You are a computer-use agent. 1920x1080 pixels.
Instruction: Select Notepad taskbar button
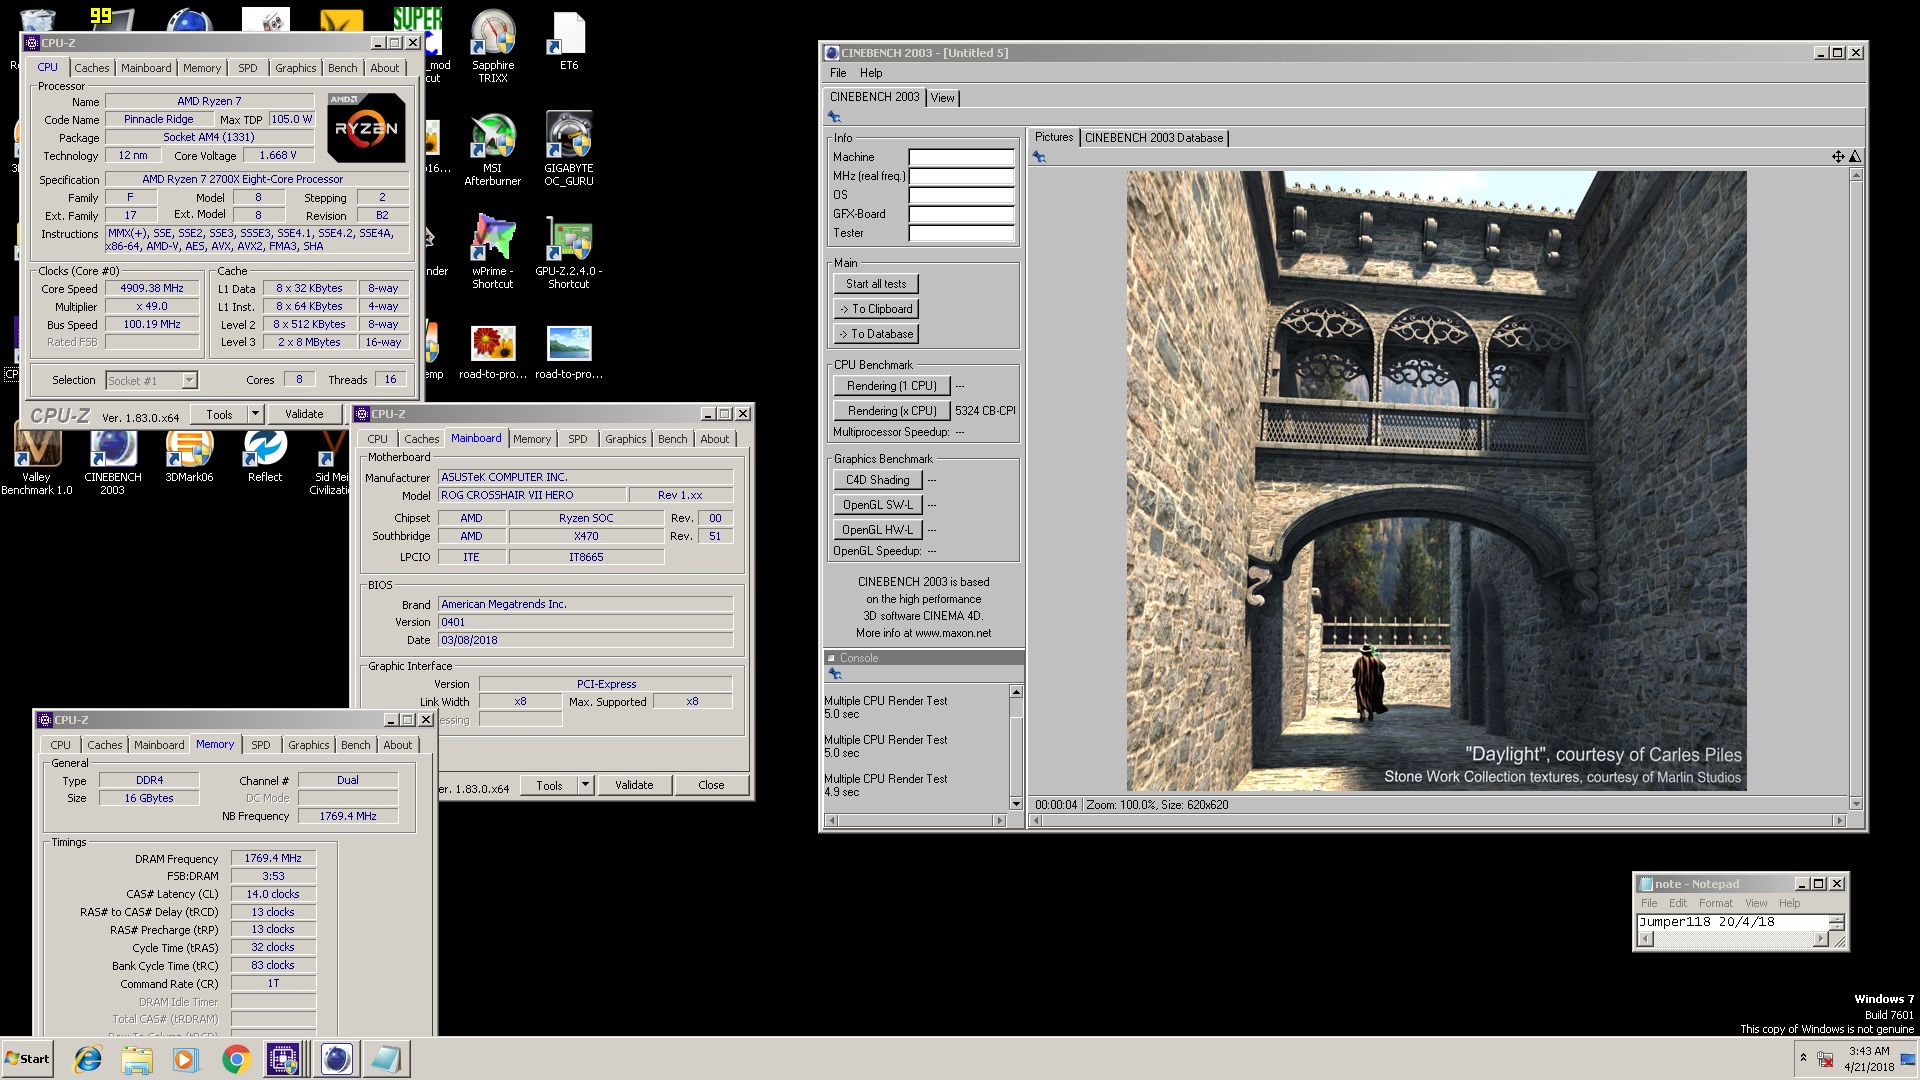[x=385, y=1059]
